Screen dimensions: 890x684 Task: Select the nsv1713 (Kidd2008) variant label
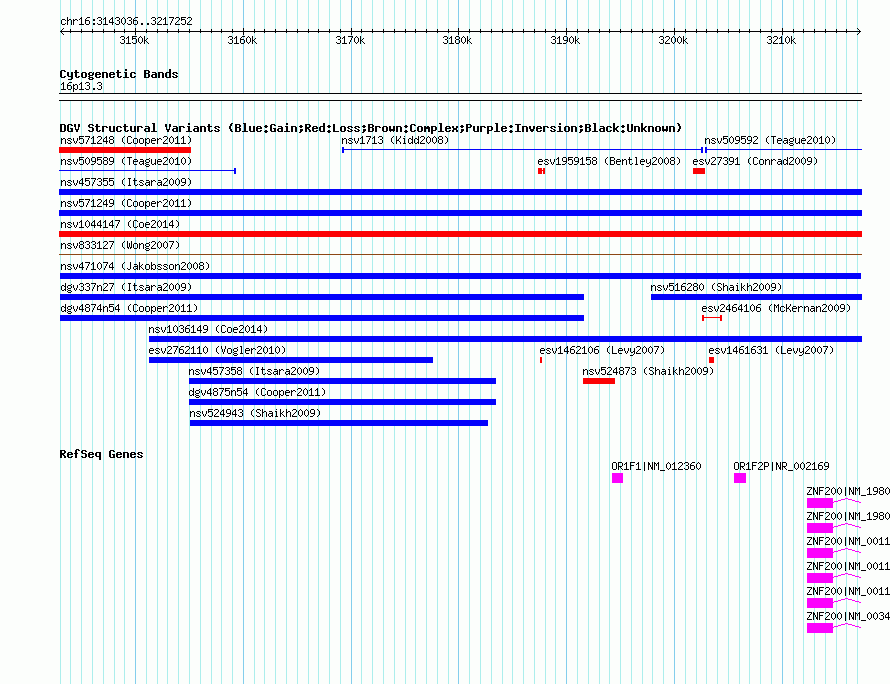[395, 140]
